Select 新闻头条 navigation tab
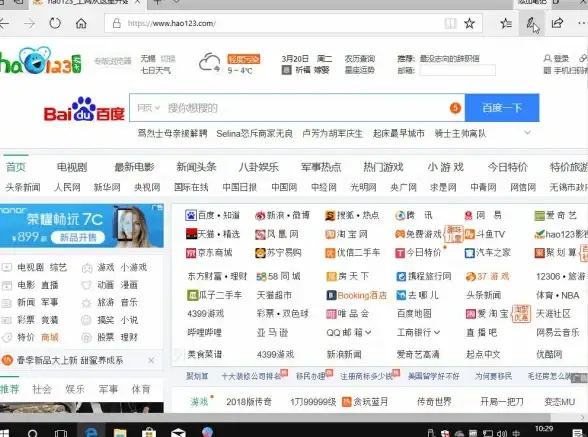 (196, 167)
